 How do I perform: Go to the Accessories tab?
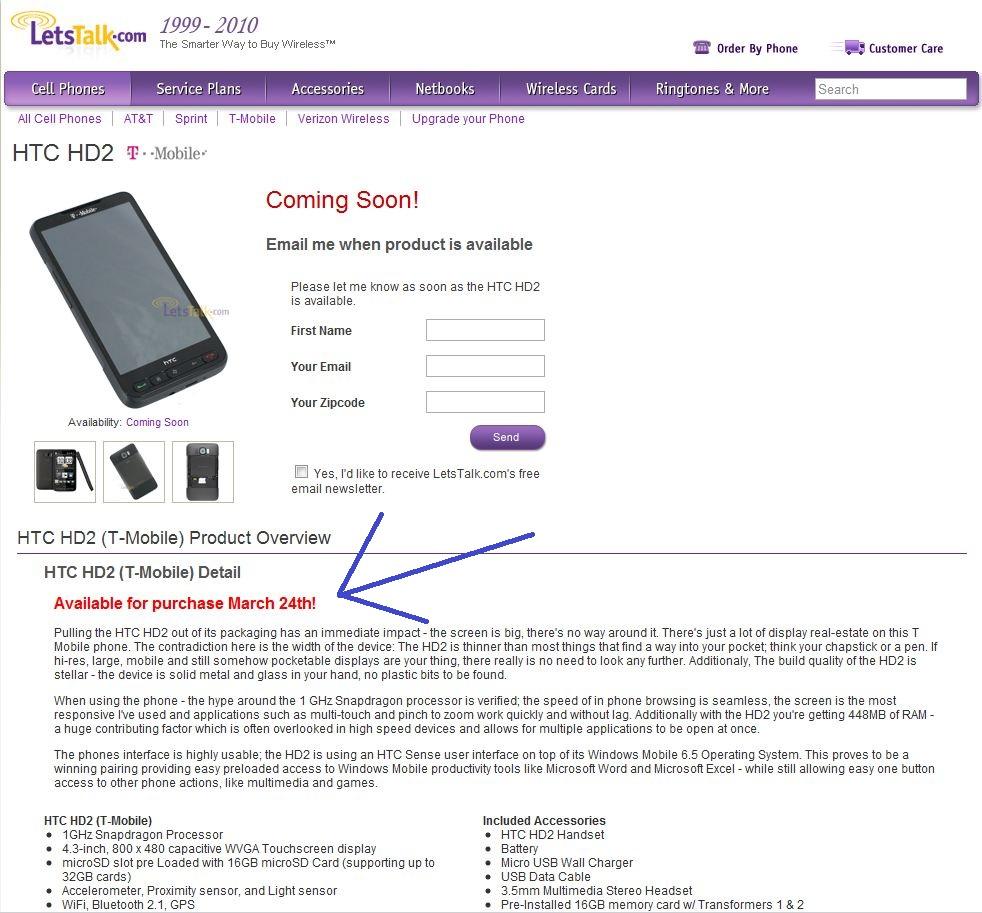(328, 89)
